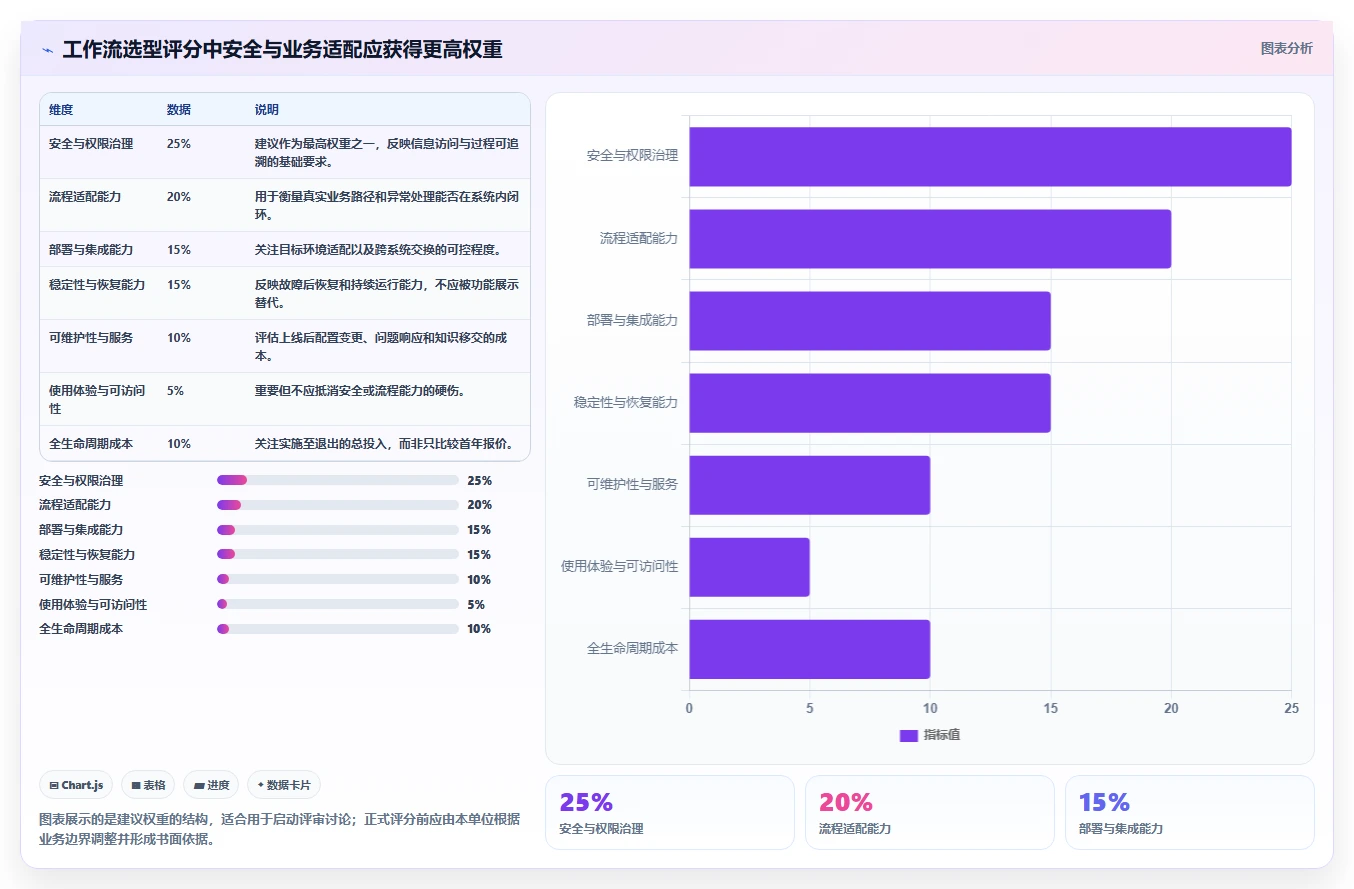Click the chart bar for 稳定性与恢复能力
1354x889 pixels.
point(870,403)
